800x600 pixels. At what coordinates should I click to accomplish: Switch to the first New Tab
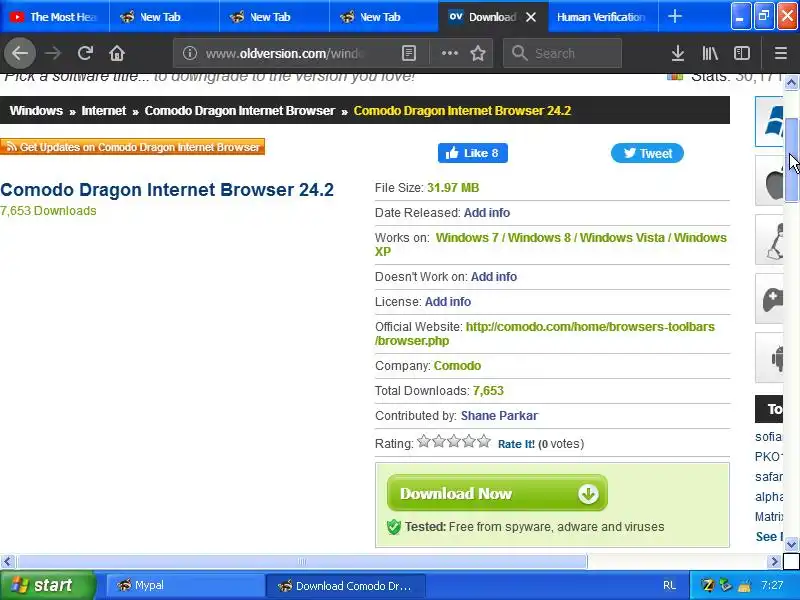coord(164,17)
